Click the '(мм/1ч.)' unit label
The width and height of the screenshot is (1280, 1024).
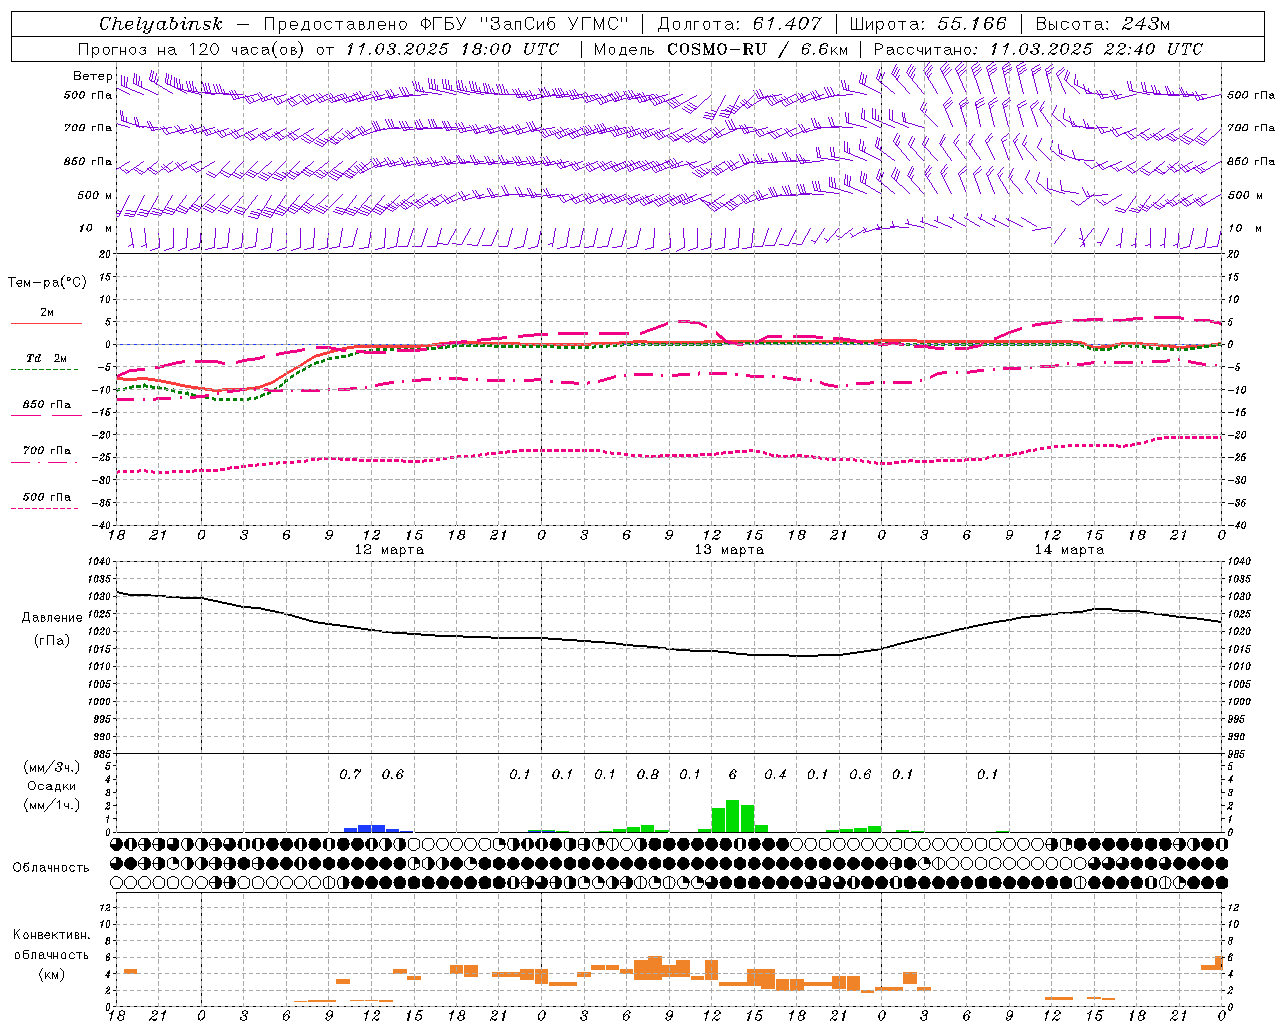51,805
